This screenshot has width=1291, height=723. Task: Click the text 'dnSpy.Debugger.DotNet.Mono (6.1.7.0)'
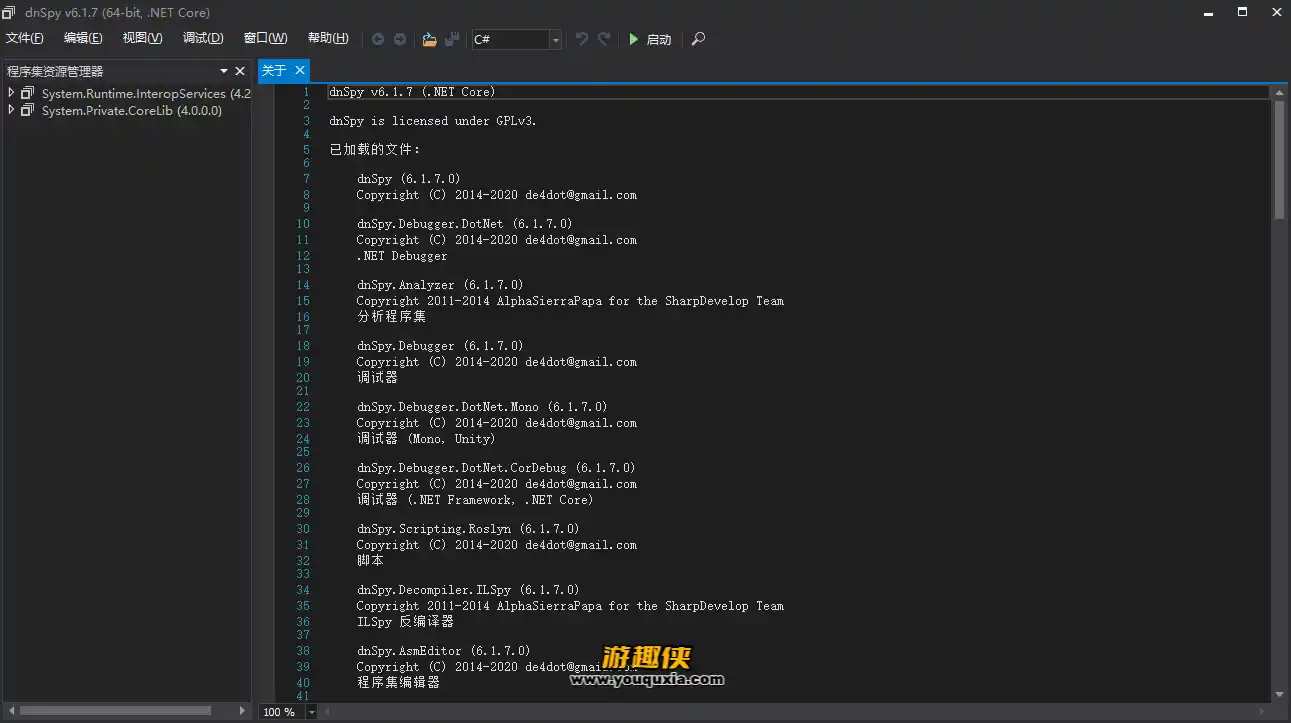click(482, 407)
